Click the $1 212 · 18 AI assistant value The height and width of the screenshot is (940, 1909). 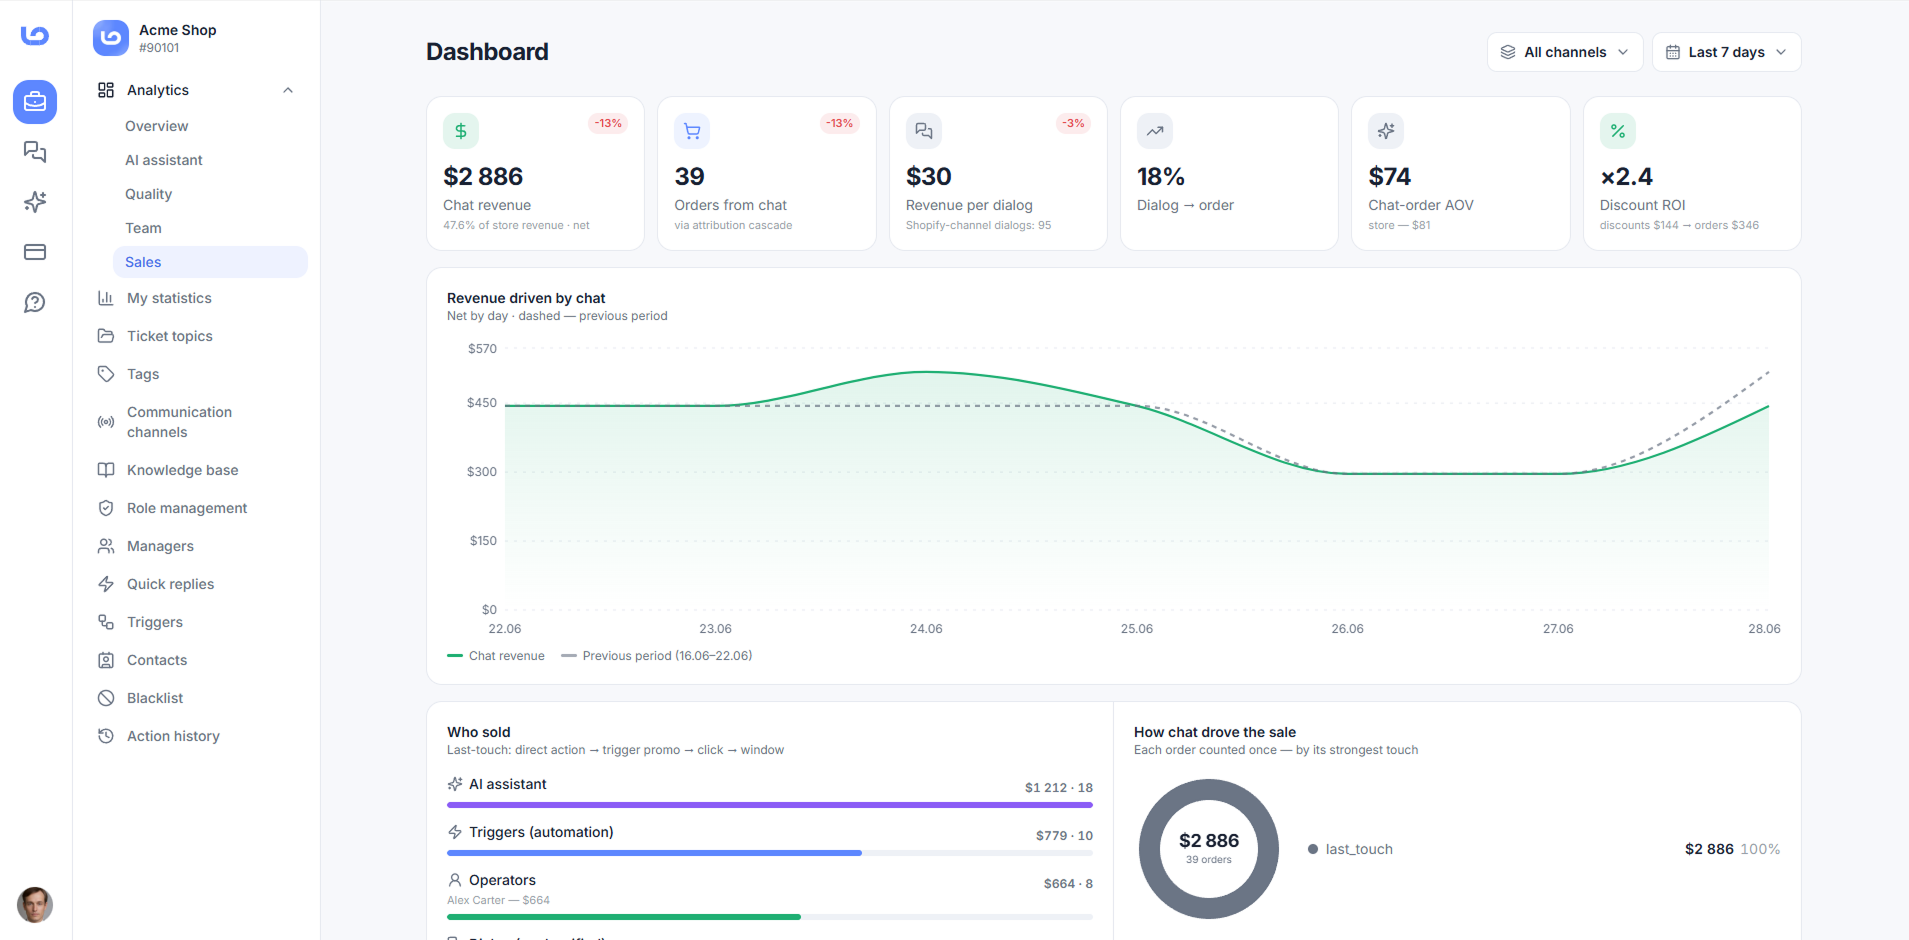click(x=1059, y=788)
